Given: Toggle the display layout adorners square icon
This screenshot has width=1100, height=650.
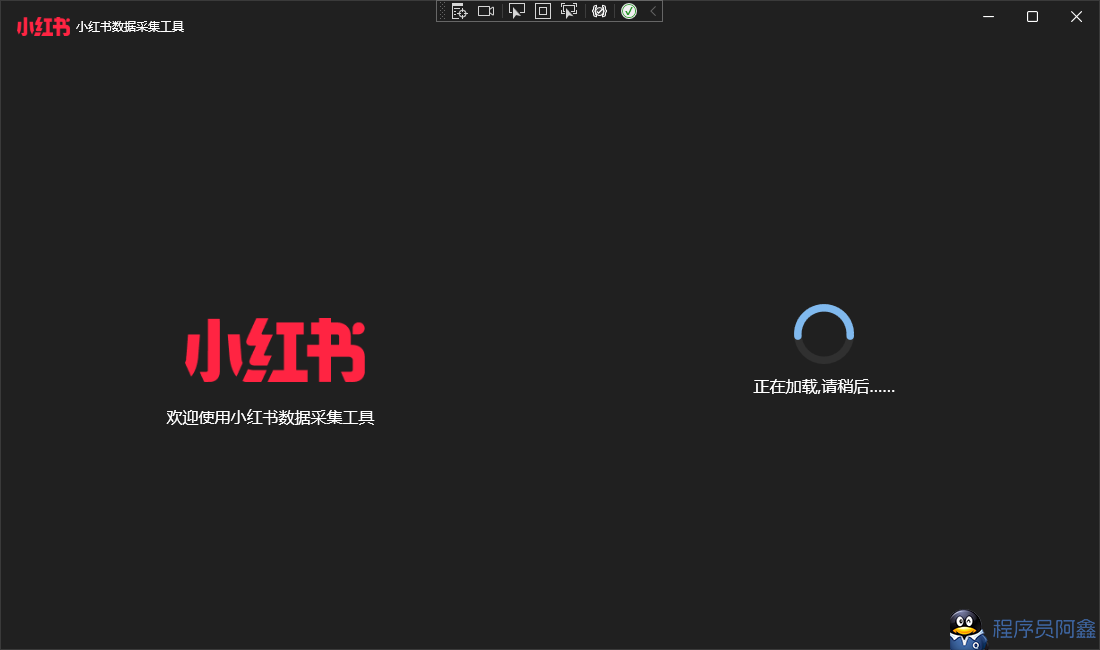Looking at the screenshot, I should 543,11.
